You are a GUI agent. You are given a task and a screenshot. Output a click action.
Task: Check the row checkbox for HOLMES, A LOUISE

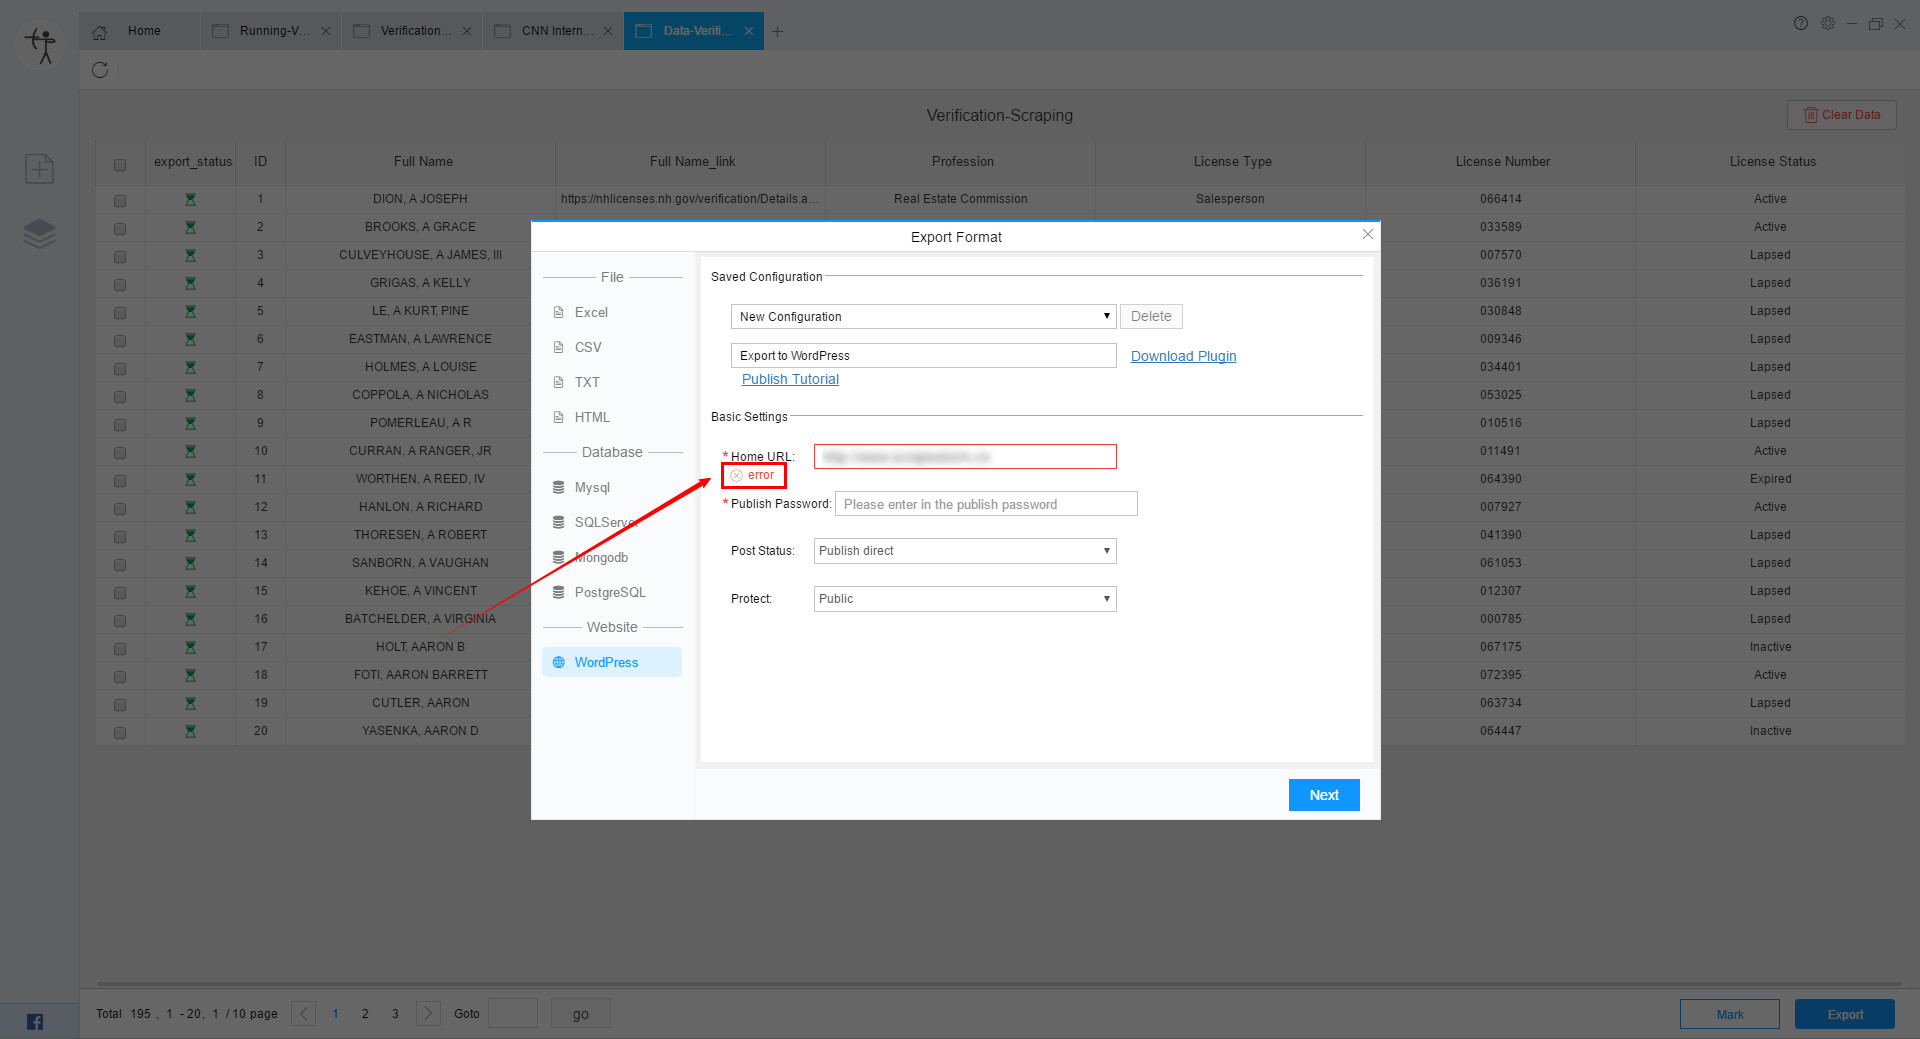[120, 369]
